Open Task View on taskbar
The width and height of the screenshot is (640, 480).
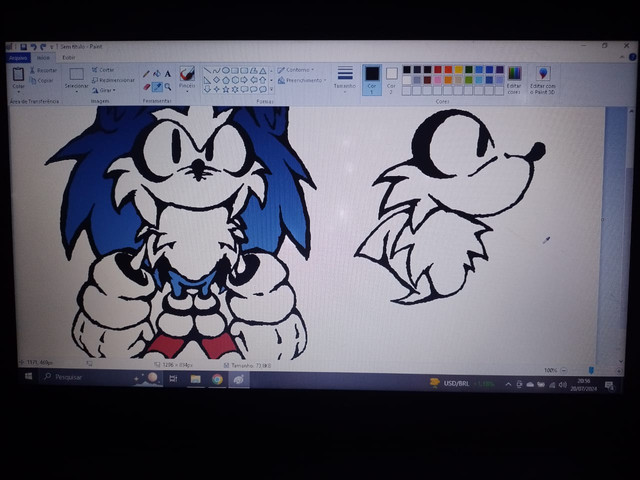pos(173,379)
